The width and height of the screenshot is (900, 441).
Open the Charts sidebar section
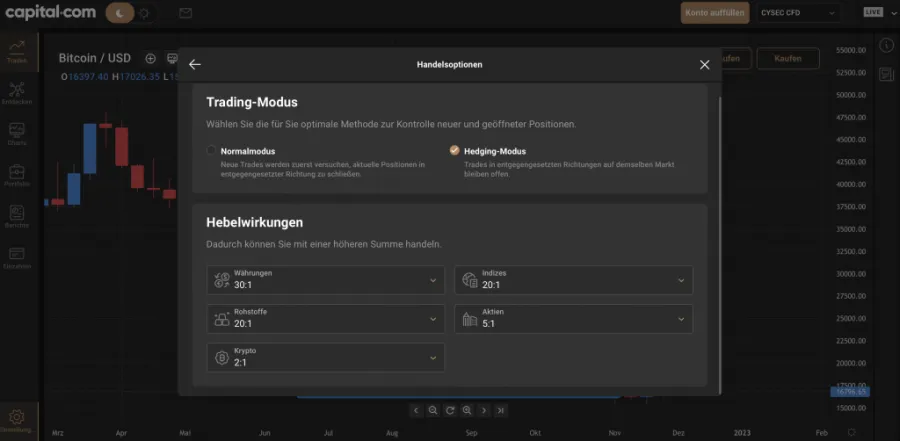[17, 134]
